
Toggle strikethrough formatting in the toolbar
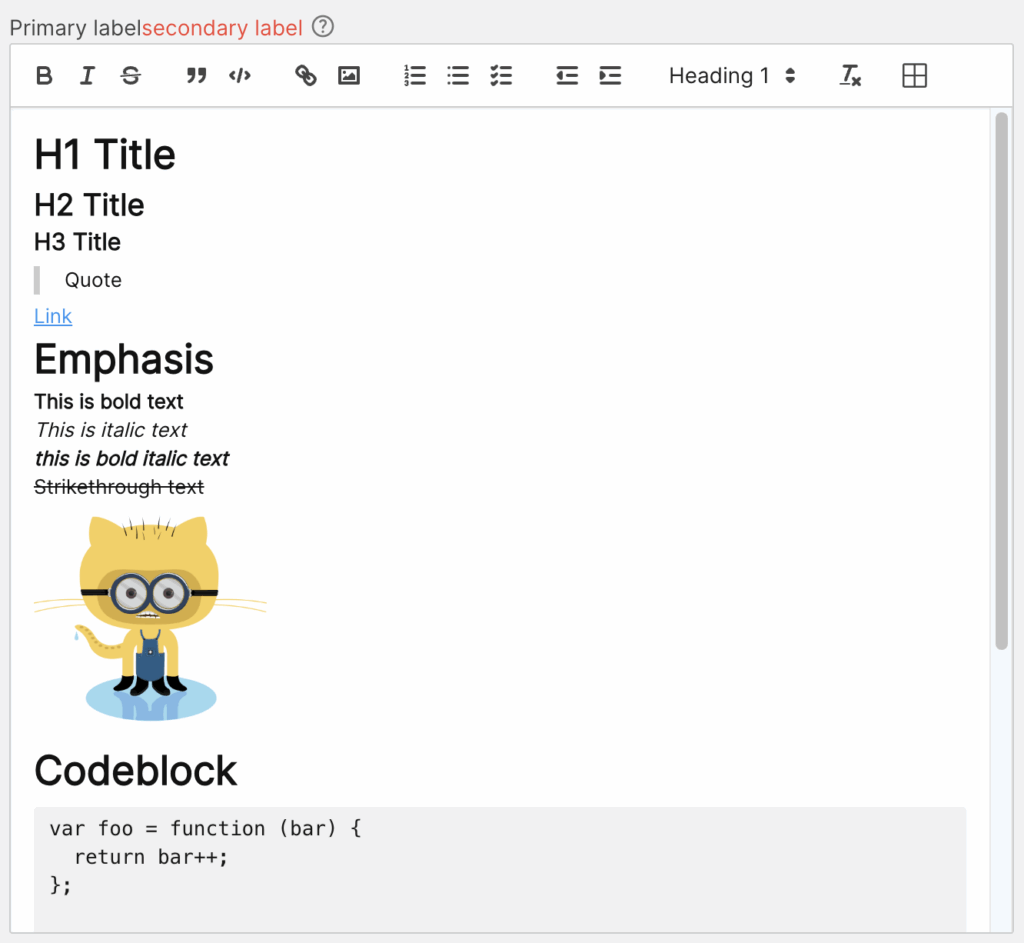(x=130, y=76)
